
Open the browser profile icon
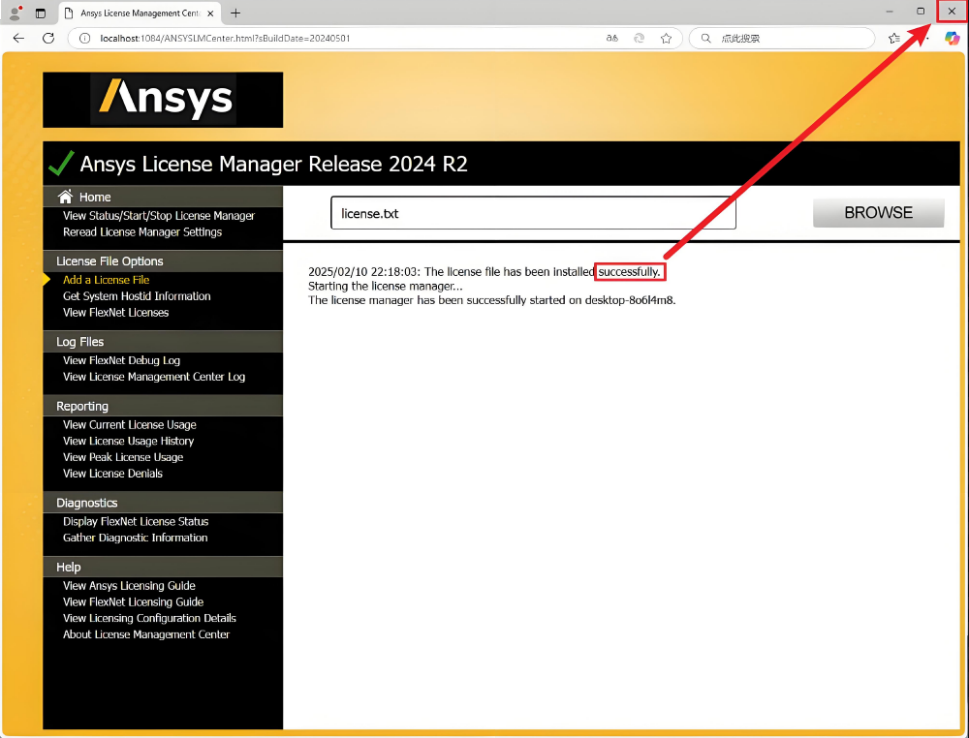(x=15, y=12)
